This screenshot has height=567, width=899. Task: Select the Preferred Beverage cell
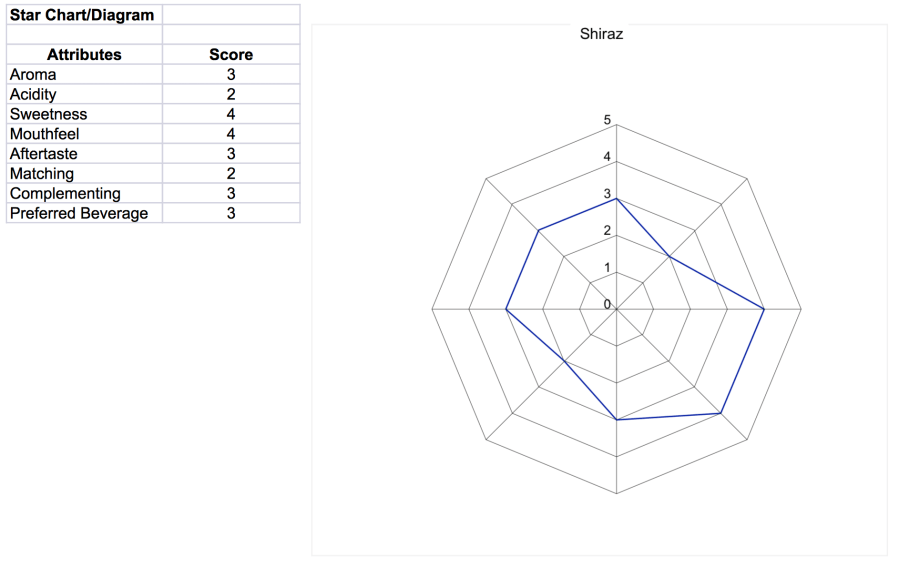(x=84, y=214)
